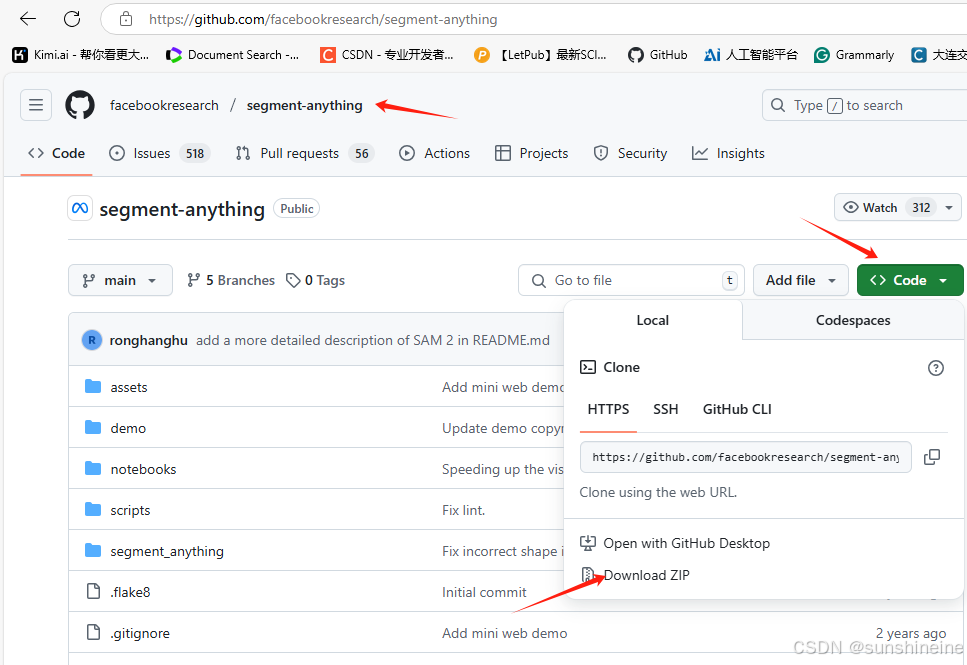The height and width of the screenshot is (665, 967).
Task: Focus the Go to file search field
Action: pos(632,281)
